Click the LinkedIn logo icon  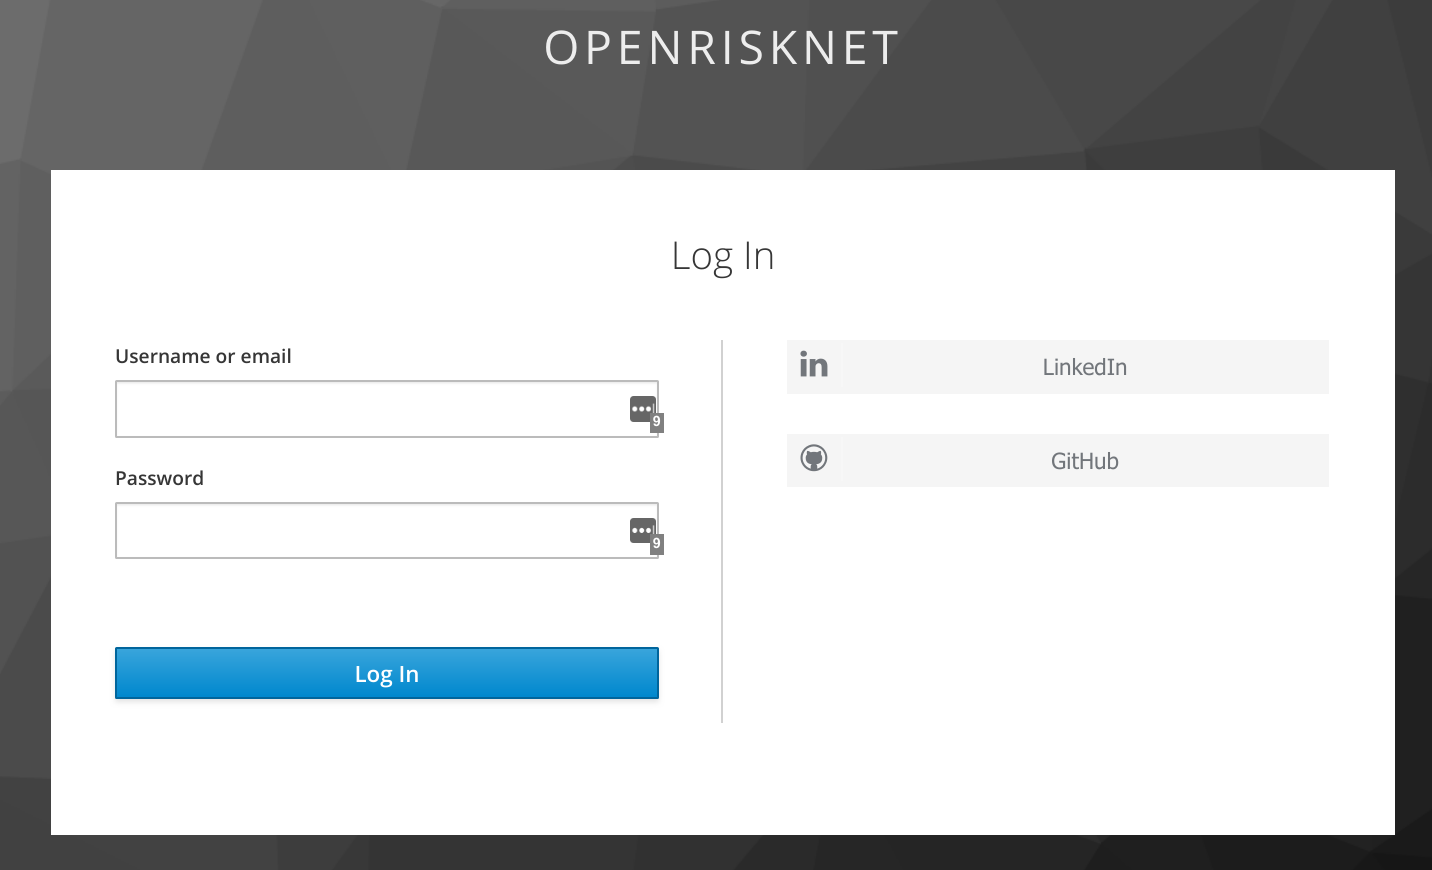pos(814,365)
